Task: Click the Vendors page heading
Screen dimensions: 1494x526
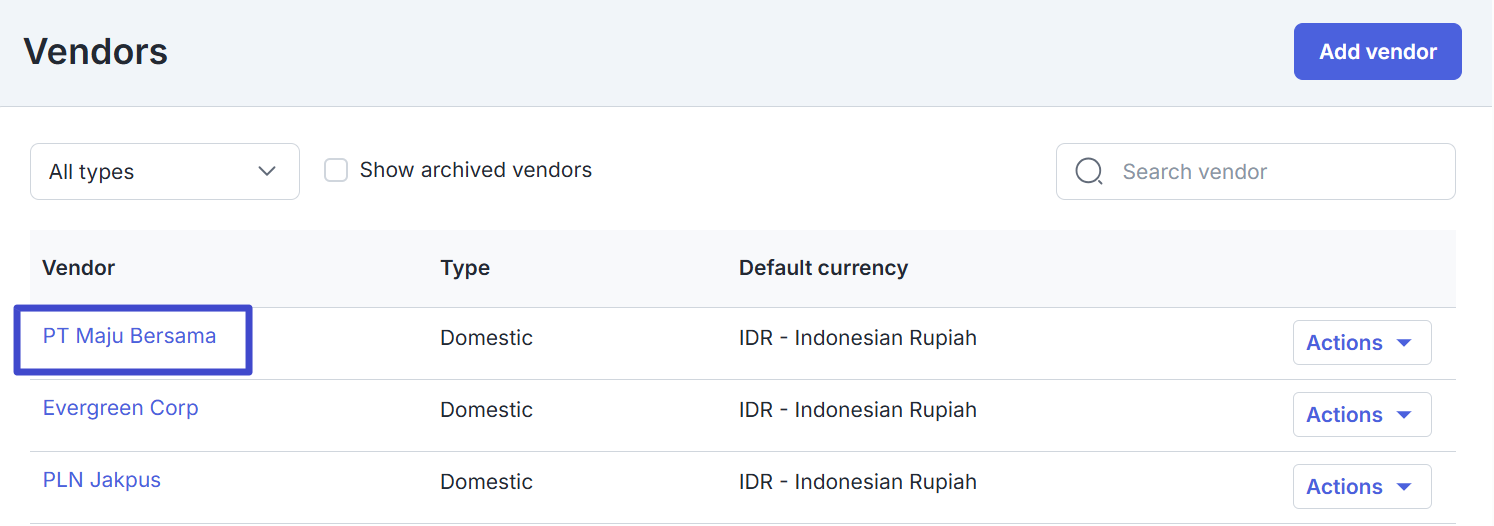Action: [x=95, y=52]
